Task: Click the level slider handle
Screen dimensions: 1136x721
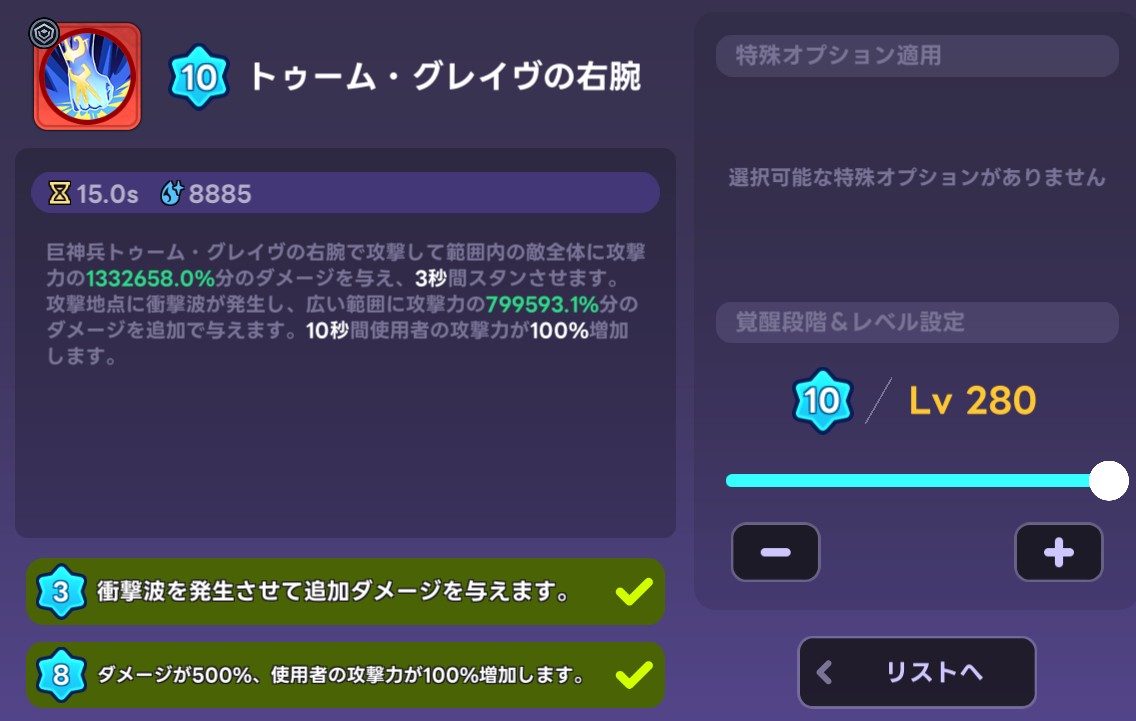Action: point(1108,480)
